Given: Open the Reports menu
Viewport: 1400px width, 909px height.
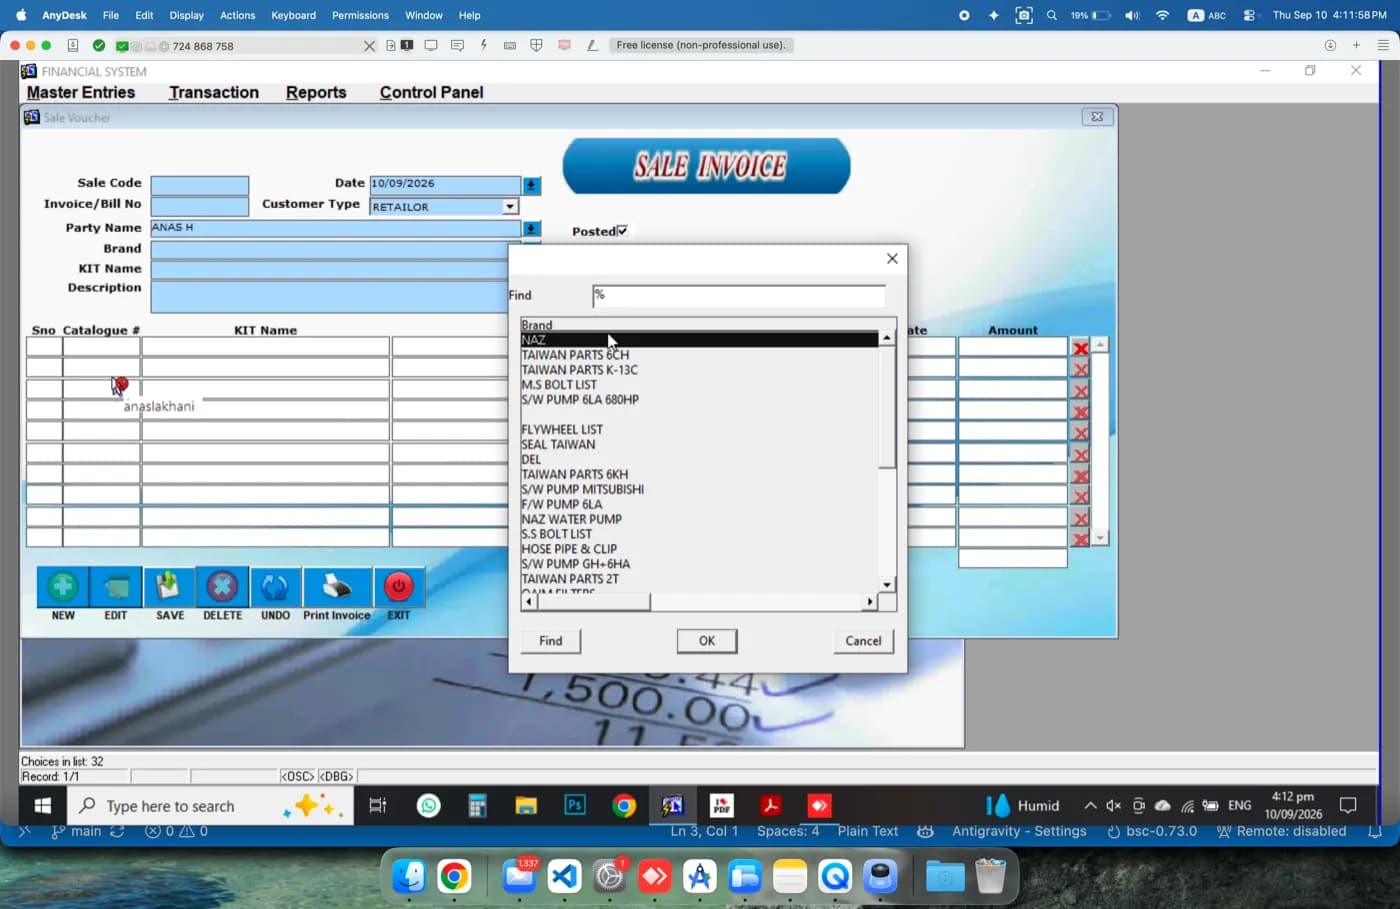Looking at the screenshot, I should (x=316, y=92).
